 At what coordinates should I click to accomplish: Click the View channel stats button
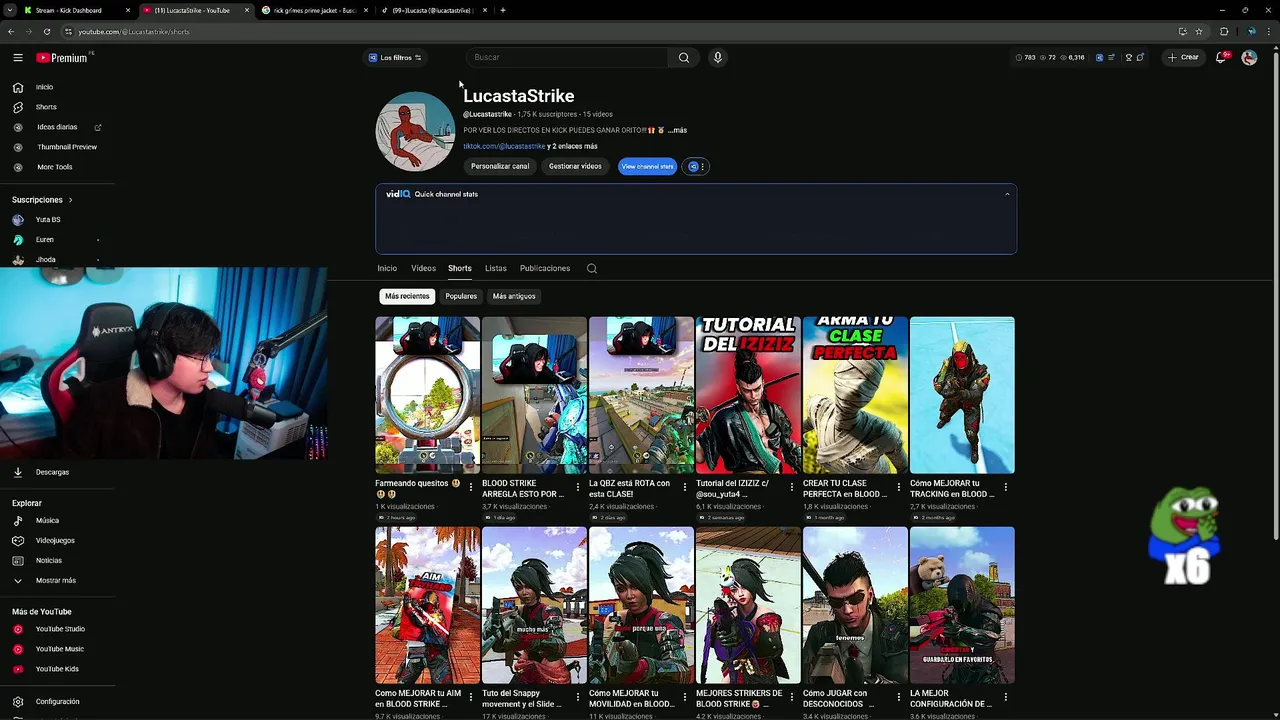point(647,166)
